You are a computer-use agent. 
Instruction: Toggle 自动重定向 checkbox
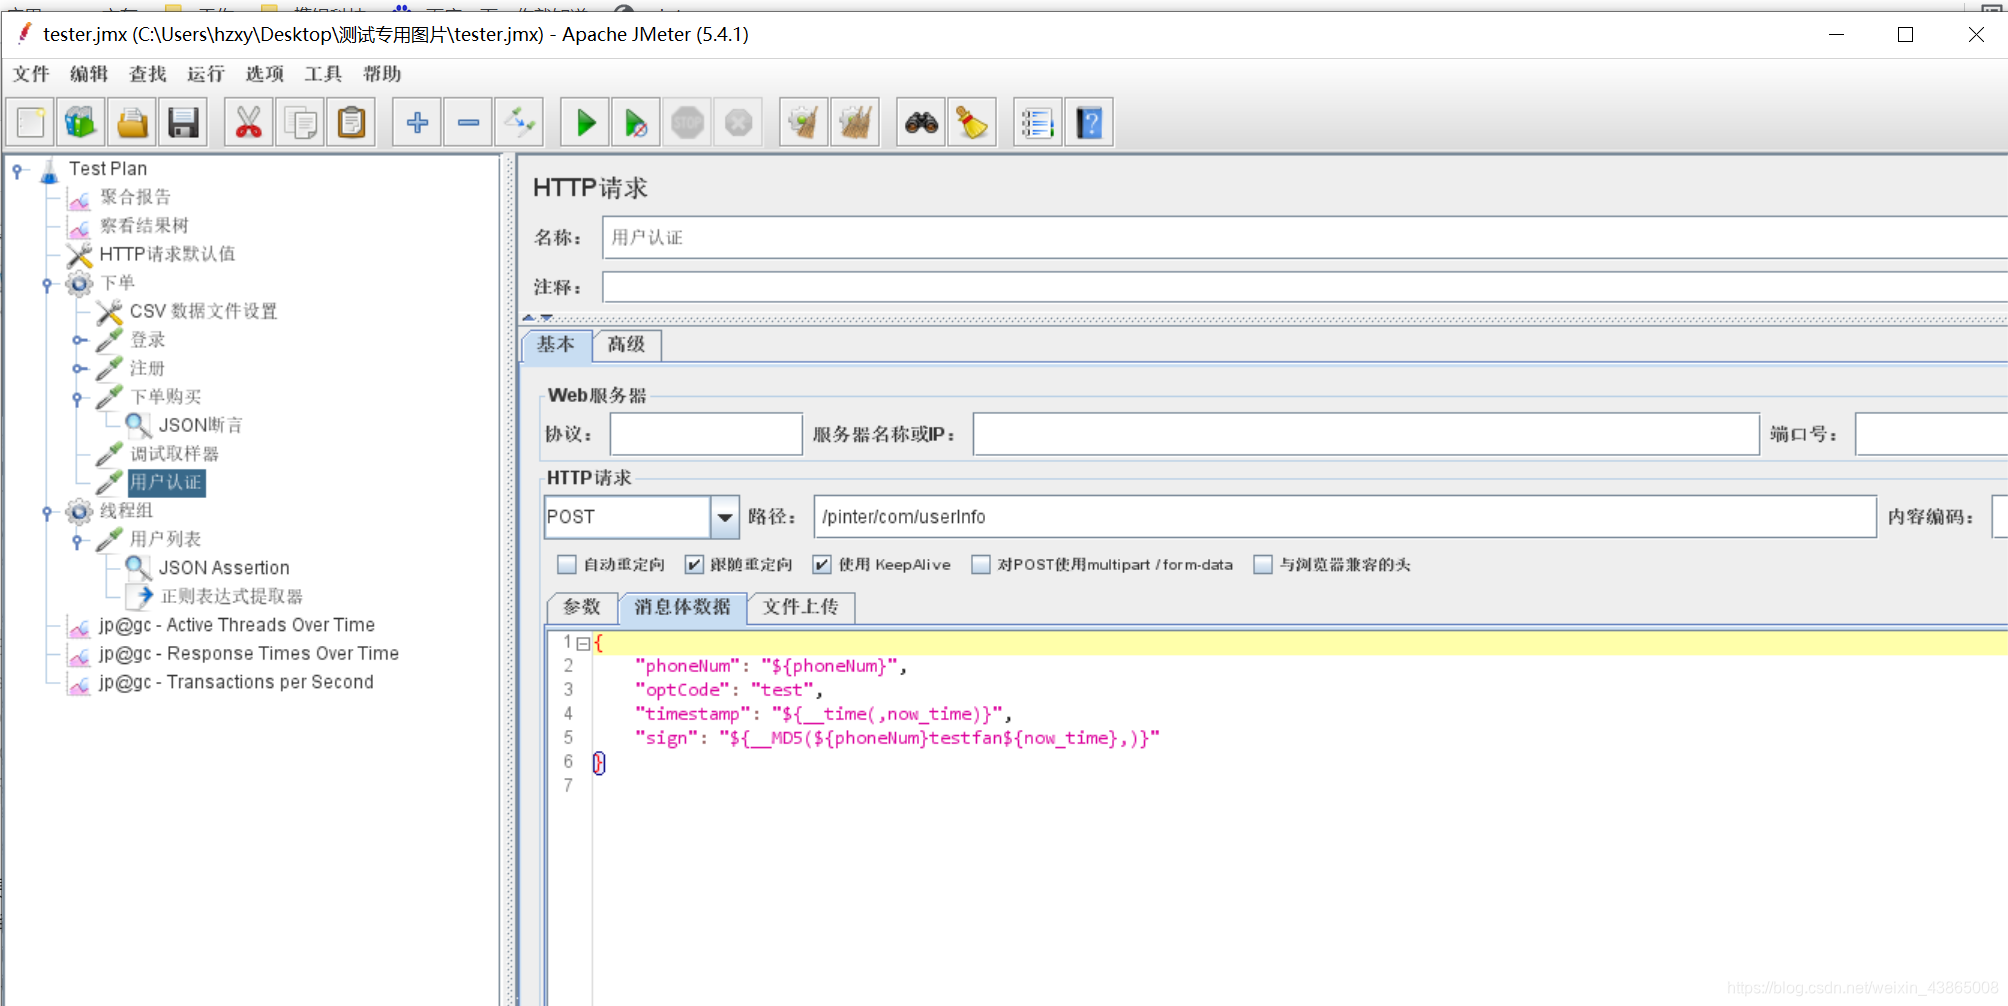coord(567,565)
